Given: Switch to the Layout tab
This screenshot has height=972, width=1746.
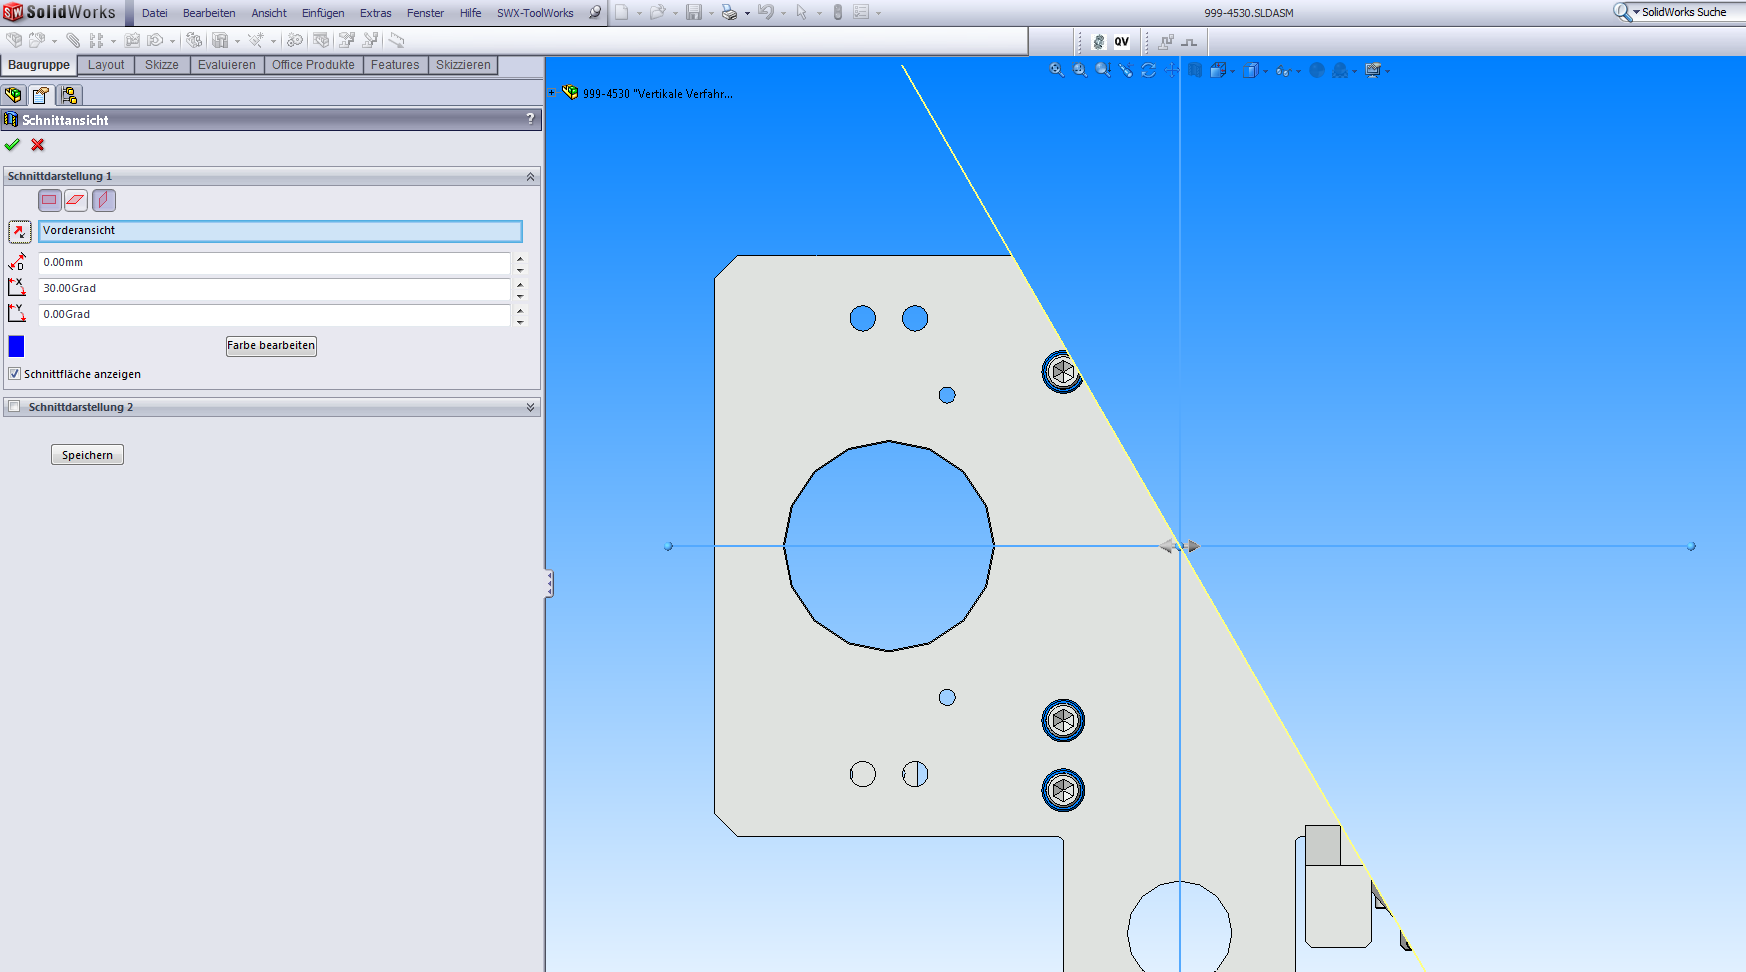Looking at the screenshot, I should 106,65.
